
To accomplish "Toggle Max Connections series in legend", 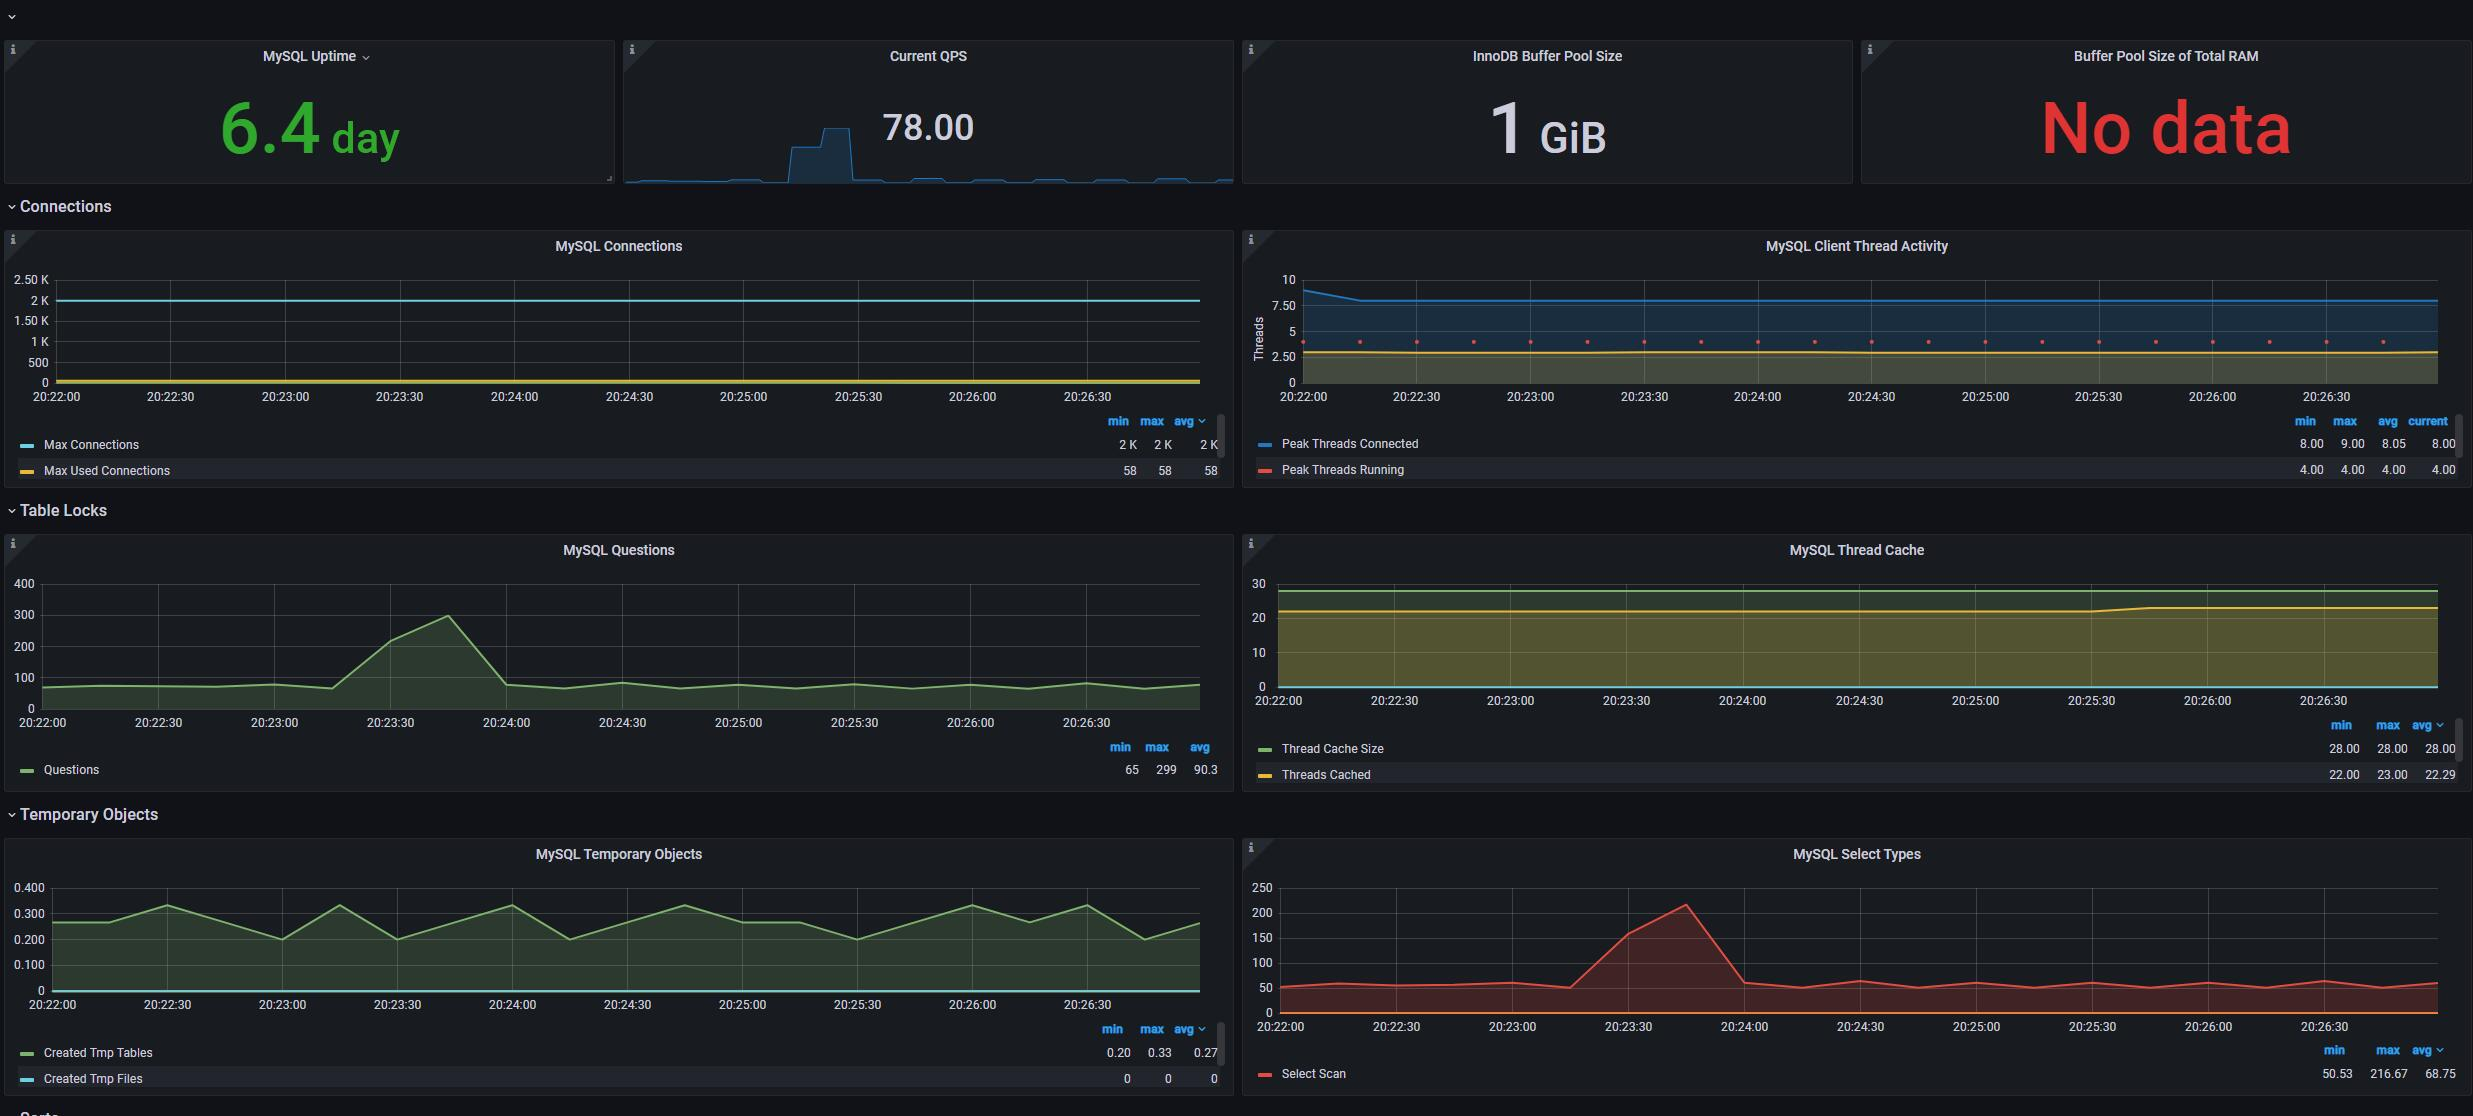I will click(x=91, y=445).
